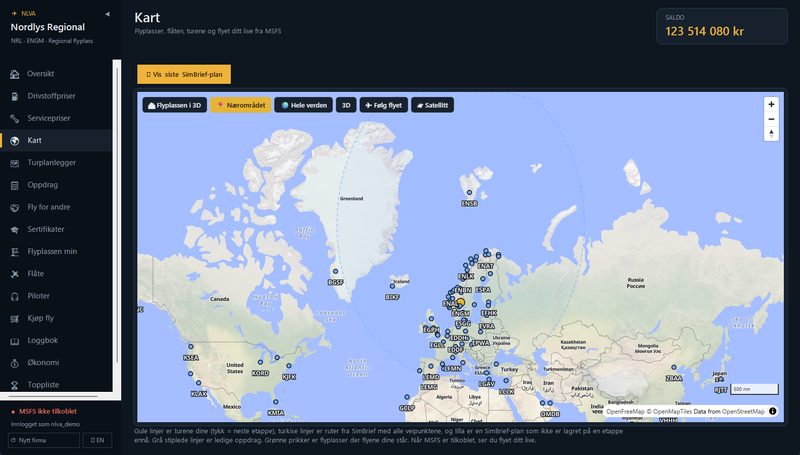The height and width of the screenshot is (455, 800).
Task: Toggle map attribution info icon
Action: pos(772,411)
